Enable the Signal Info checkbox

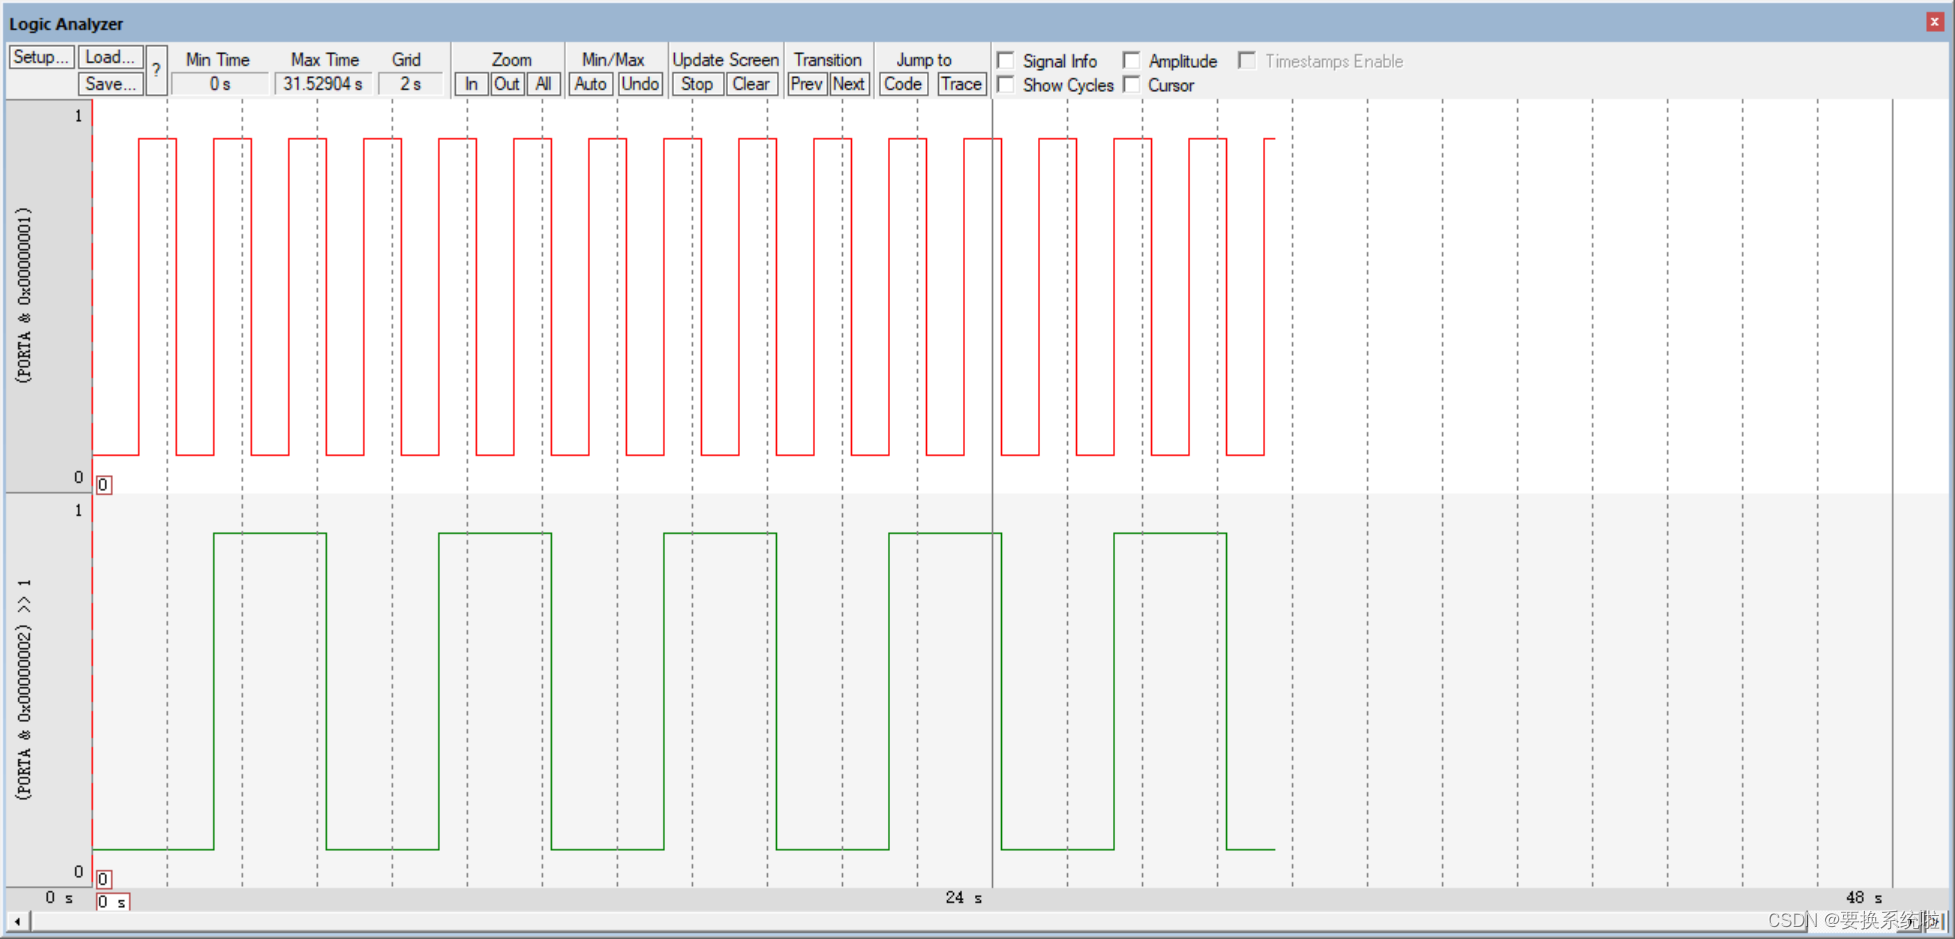1006,60
